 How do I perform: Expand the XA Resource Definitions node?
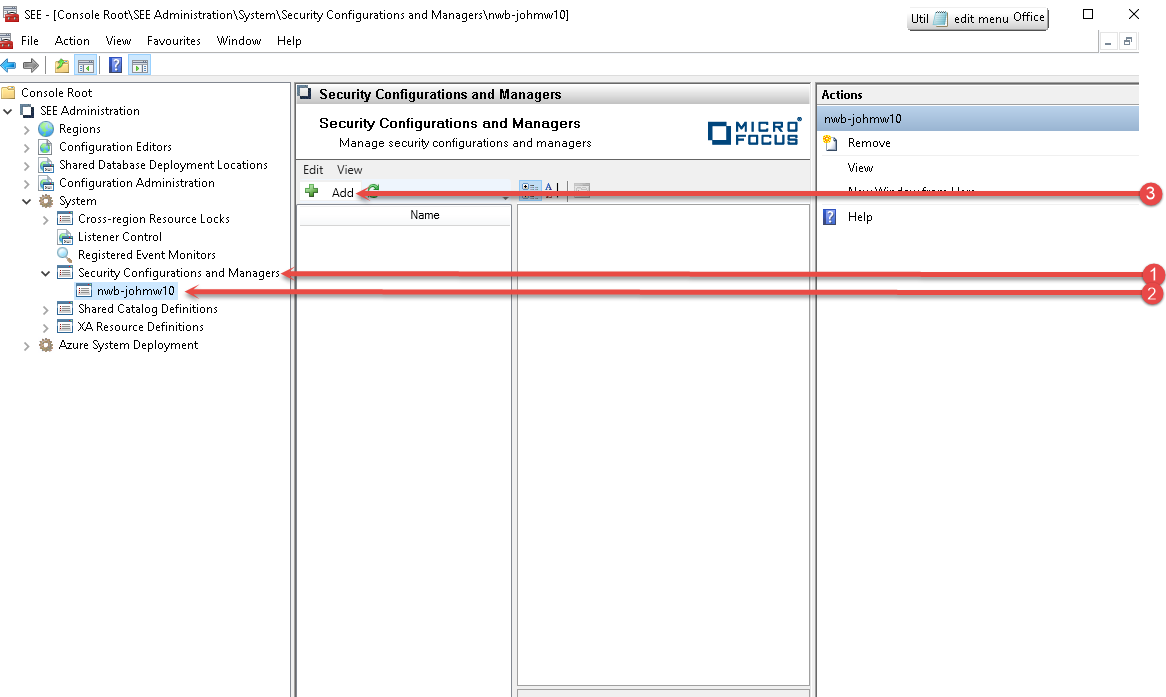tap(46, 327)
